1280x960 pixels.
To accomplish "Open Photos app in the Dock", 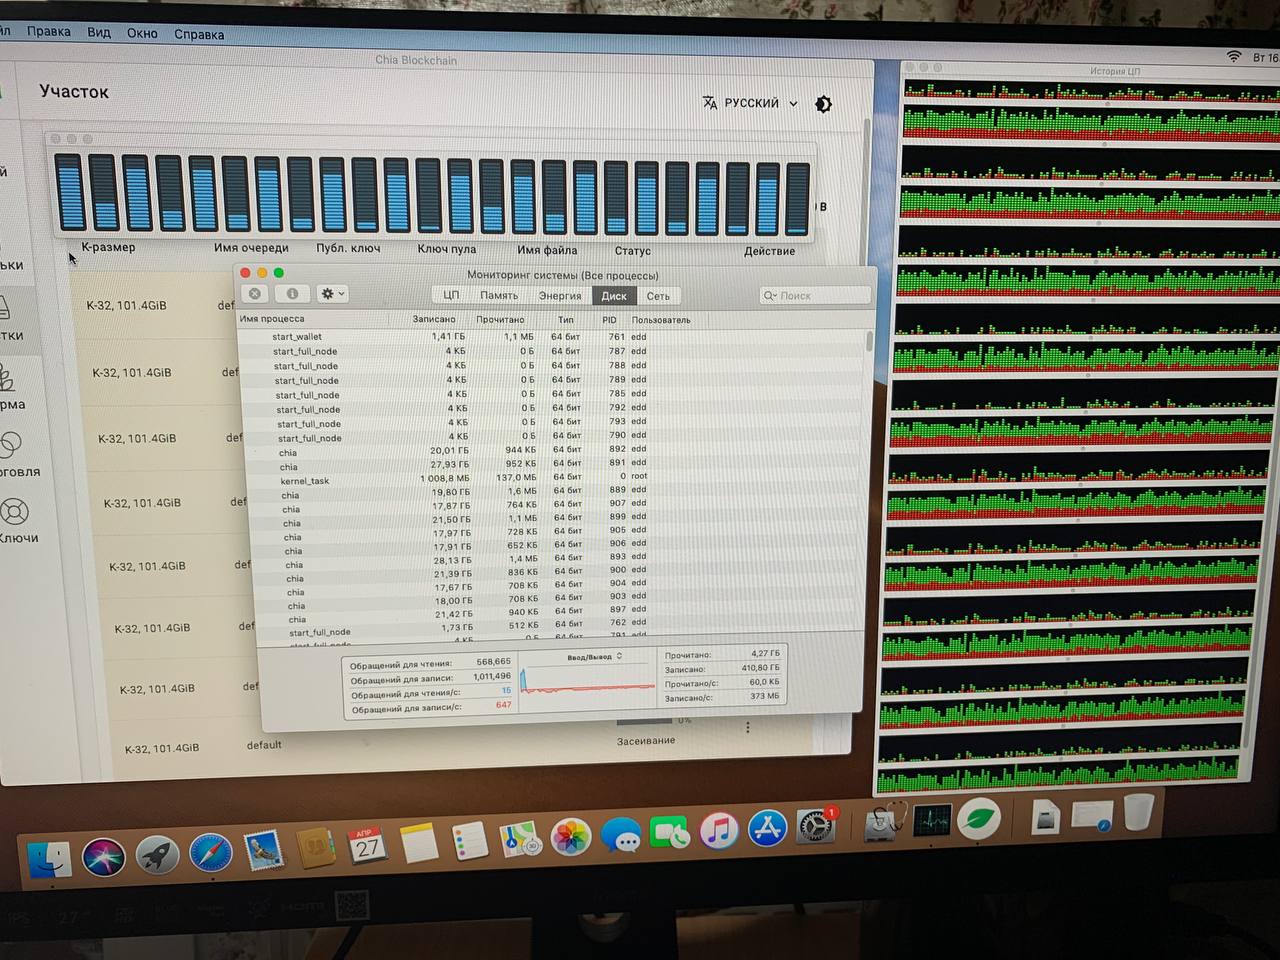I will (571, 837).
